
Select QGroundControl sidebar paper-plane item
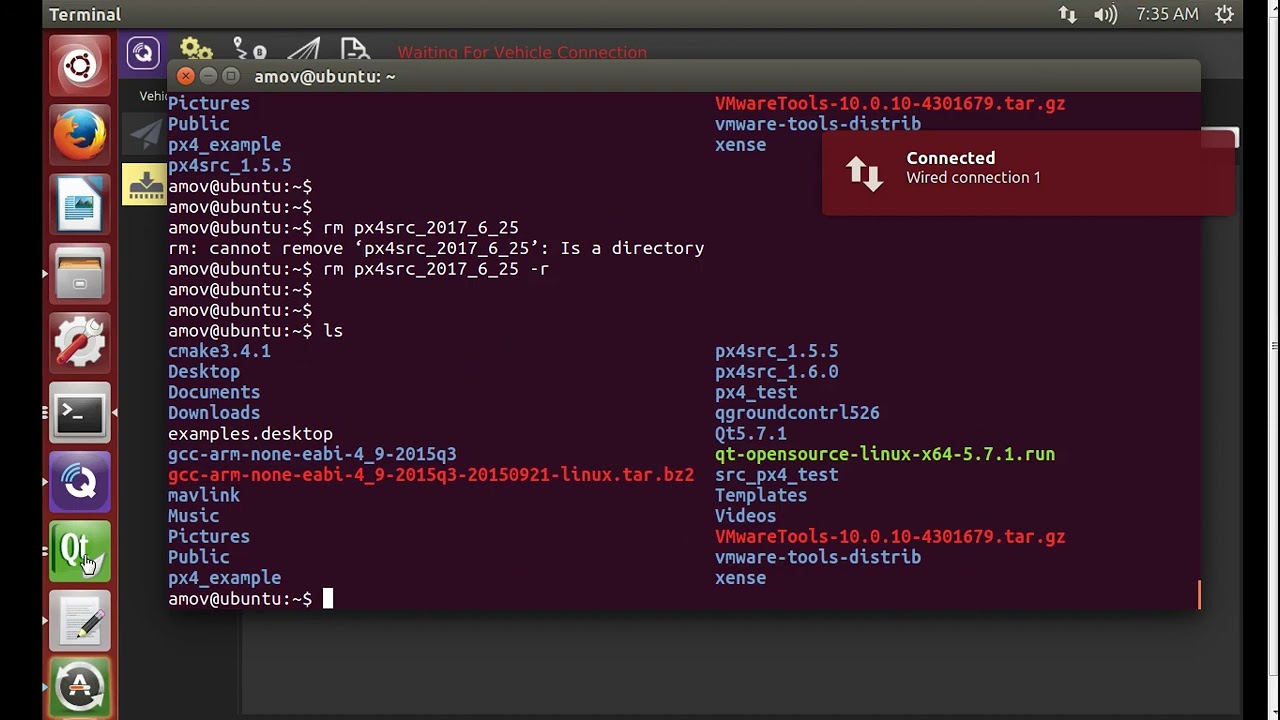click(145, 134)
